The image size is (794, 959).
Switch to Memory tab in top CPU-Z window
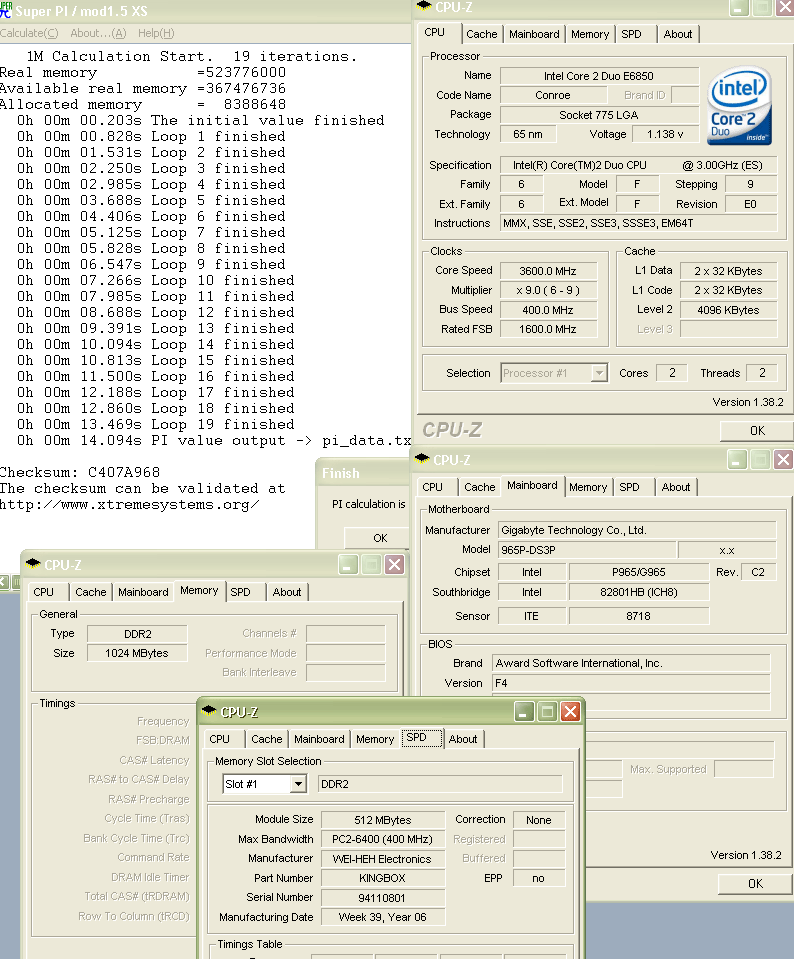tap(590, 34)
